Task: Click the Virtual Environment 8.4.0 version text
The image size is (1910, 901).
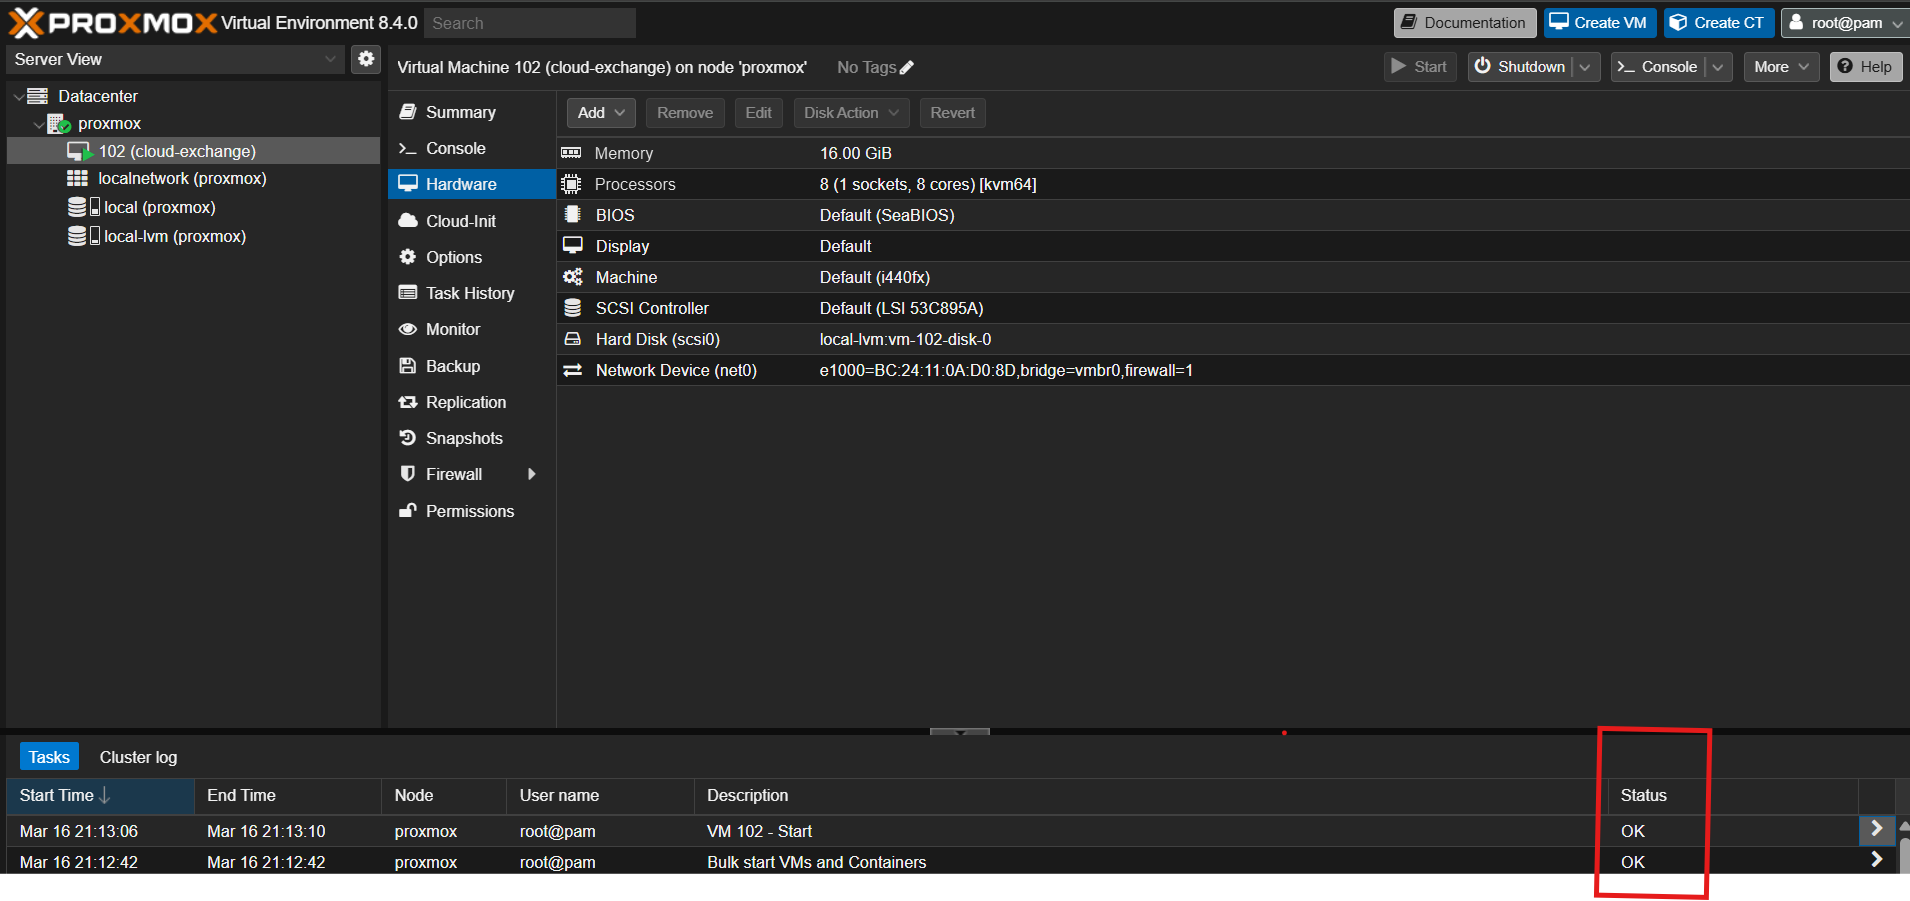Action: pos(319,23)
